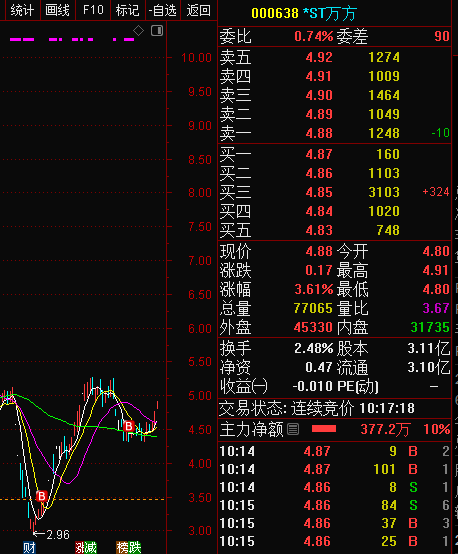Select 买四 price 4.84

coord(319,212)
